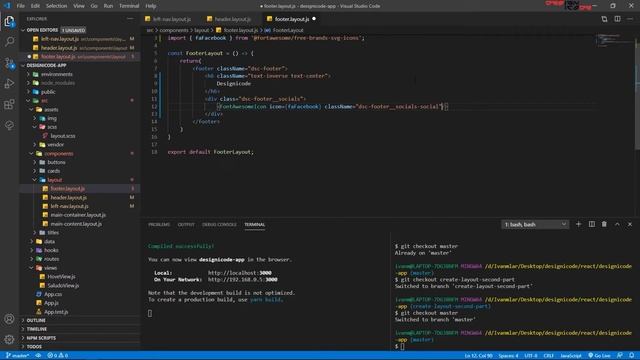Kill the terminal with trash icon
The image size is (640, 360).
[x=604, y=224]
